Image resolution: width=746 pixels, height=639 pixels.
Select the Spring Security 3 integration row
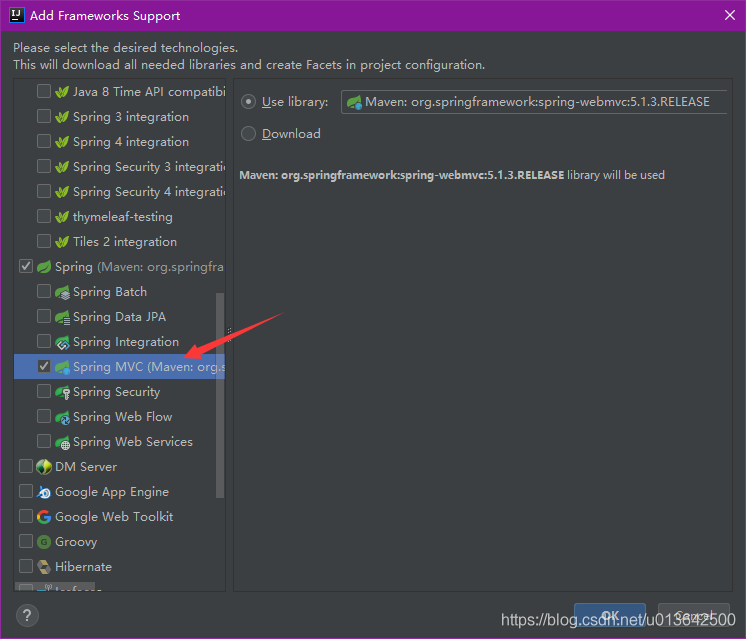click(x=120, y=167)
